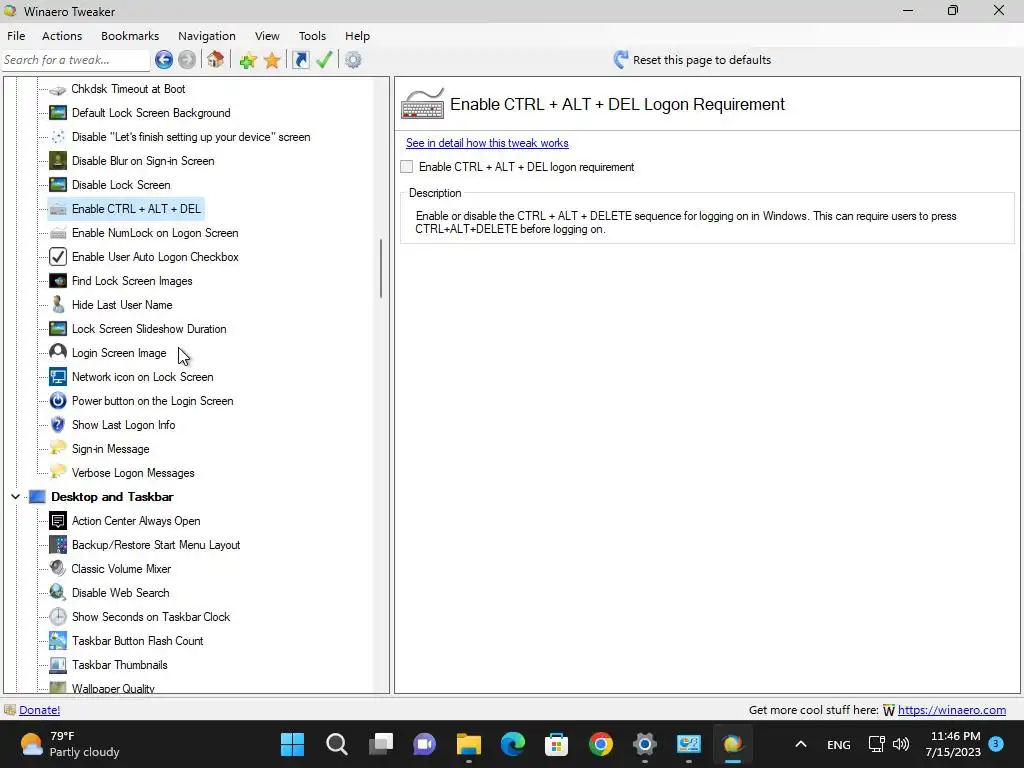Viewport: 1024px width, 768px height.
Task: Open the Tools menu
Action: click(312, 36)
